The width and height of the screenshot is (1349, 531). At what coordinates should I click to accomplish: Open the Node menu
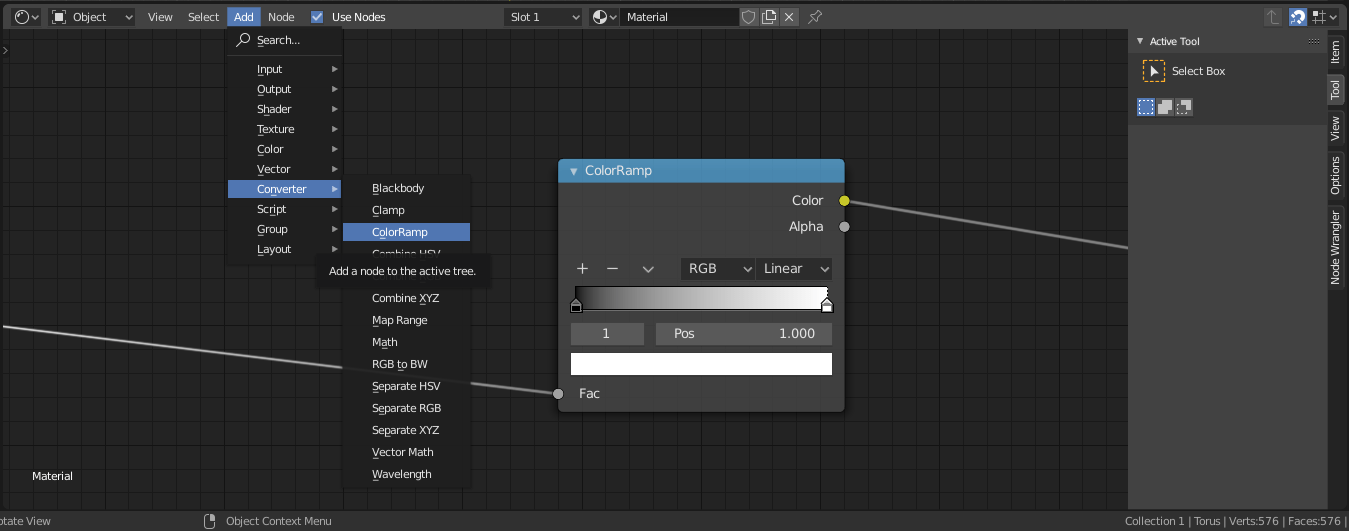point(281,17)
